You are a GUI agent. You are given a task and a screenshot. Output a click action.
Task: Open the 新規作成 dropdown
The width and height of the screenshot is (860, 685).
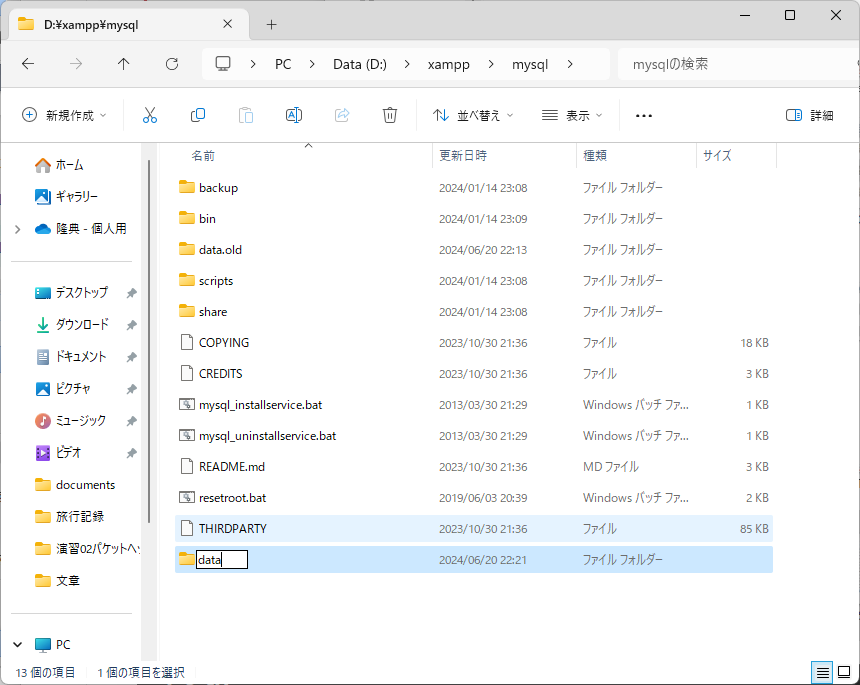(x=64, y=116)
